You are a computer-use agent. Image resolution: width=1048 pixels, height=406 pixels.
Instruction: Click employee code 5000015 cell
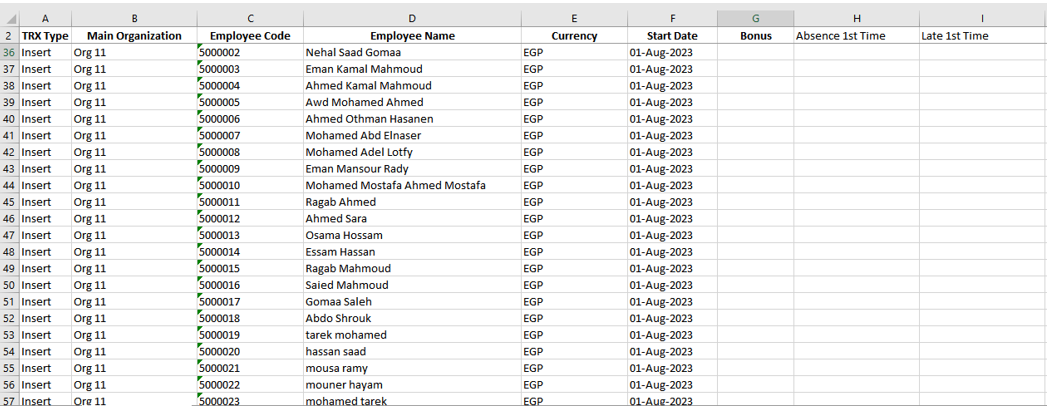250,268
